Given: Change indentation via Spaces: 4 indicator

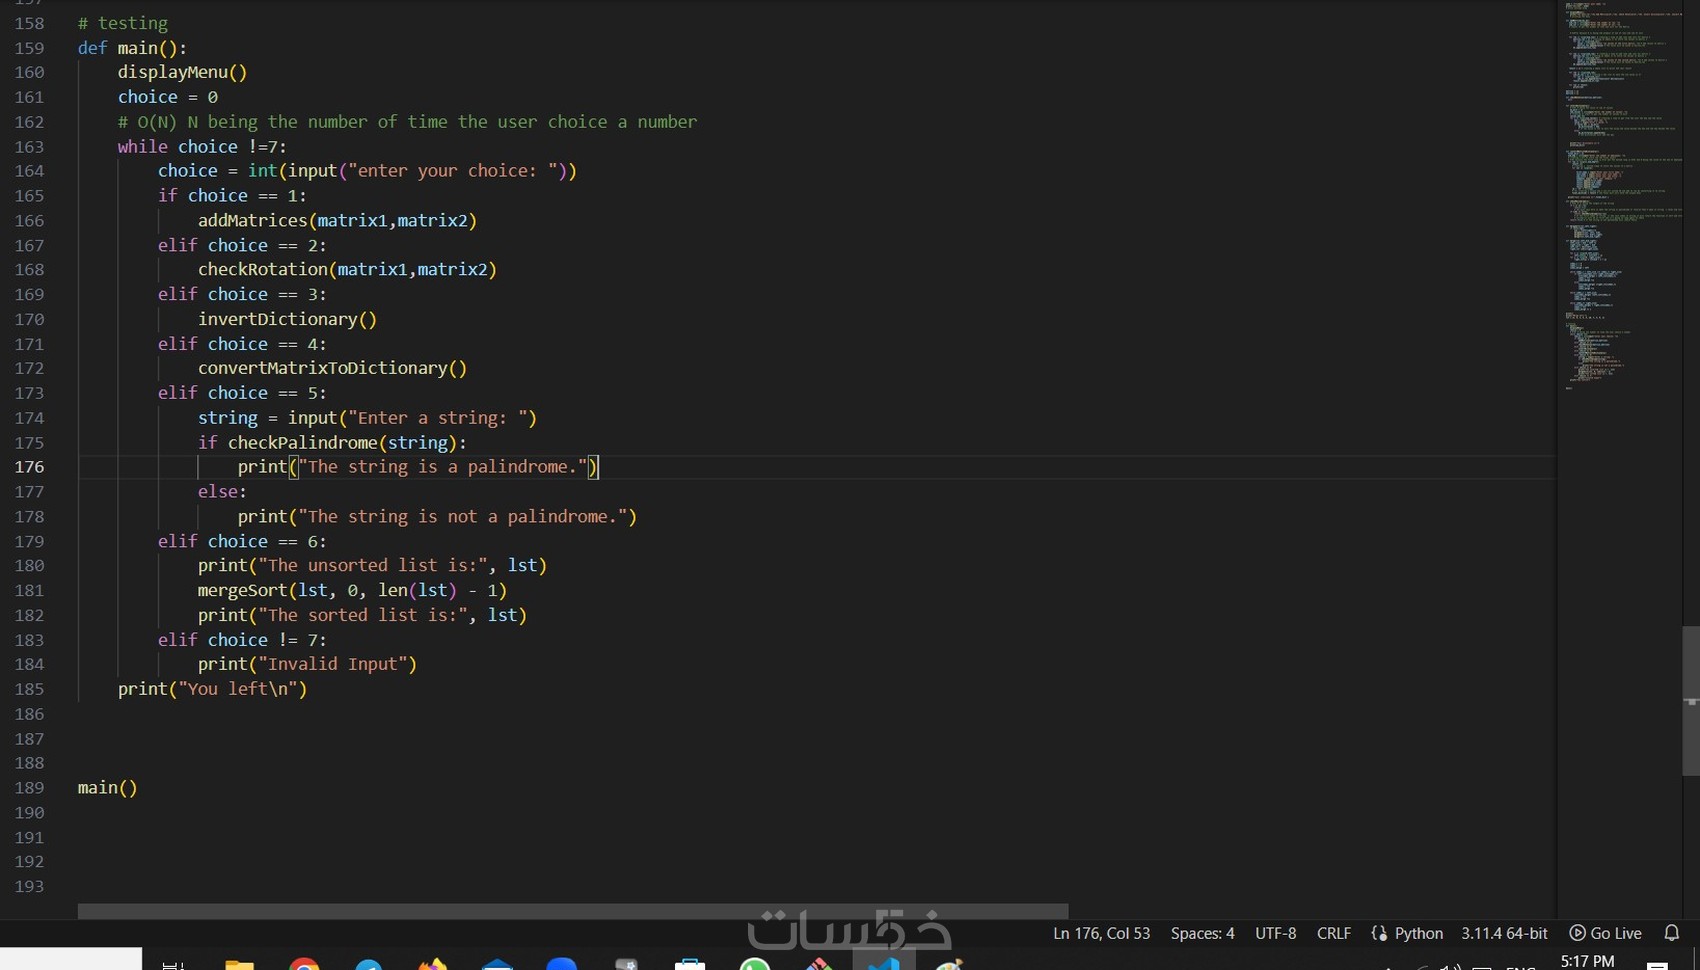Looking at the screenshot, I should (x=1202, y=933).
